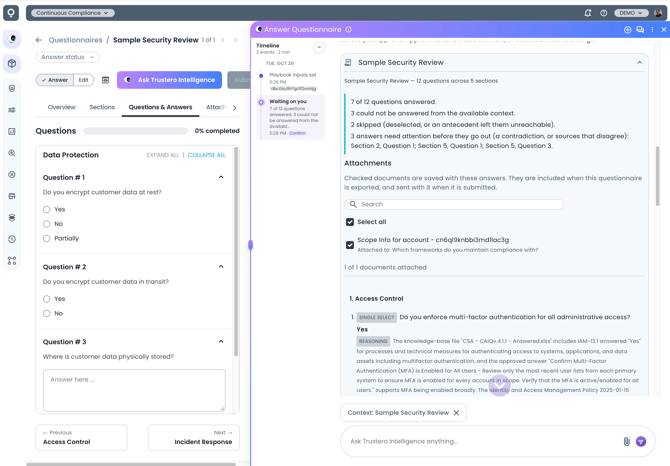Viewport: 670px width, 466px height.
Task: Uncheck the Scope Info for account document
Action: (350, 245)
